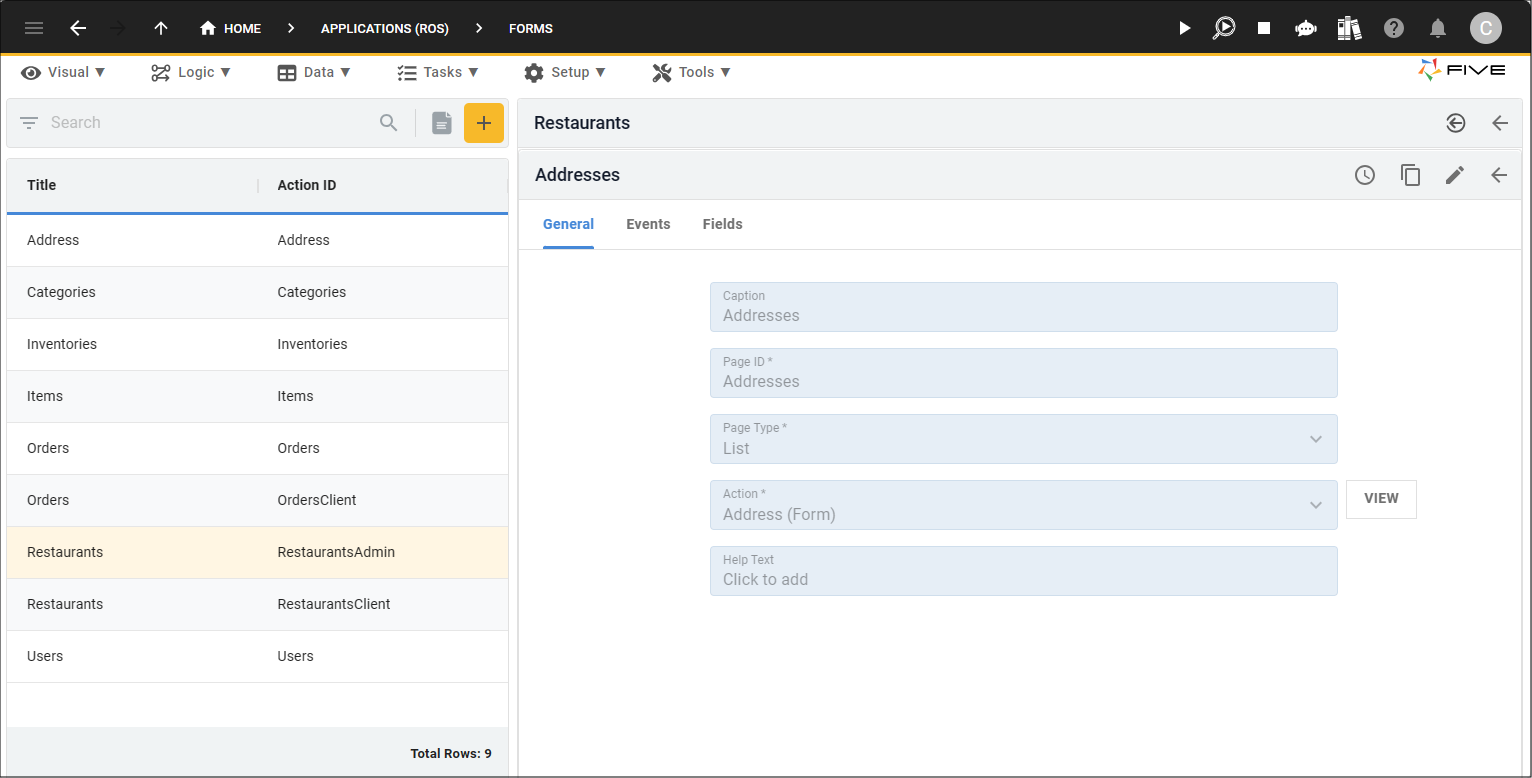The height and width of the screenshot is (778, 1532).
Task: Select the RestaurantsClient row
Action: click(257, 604)
